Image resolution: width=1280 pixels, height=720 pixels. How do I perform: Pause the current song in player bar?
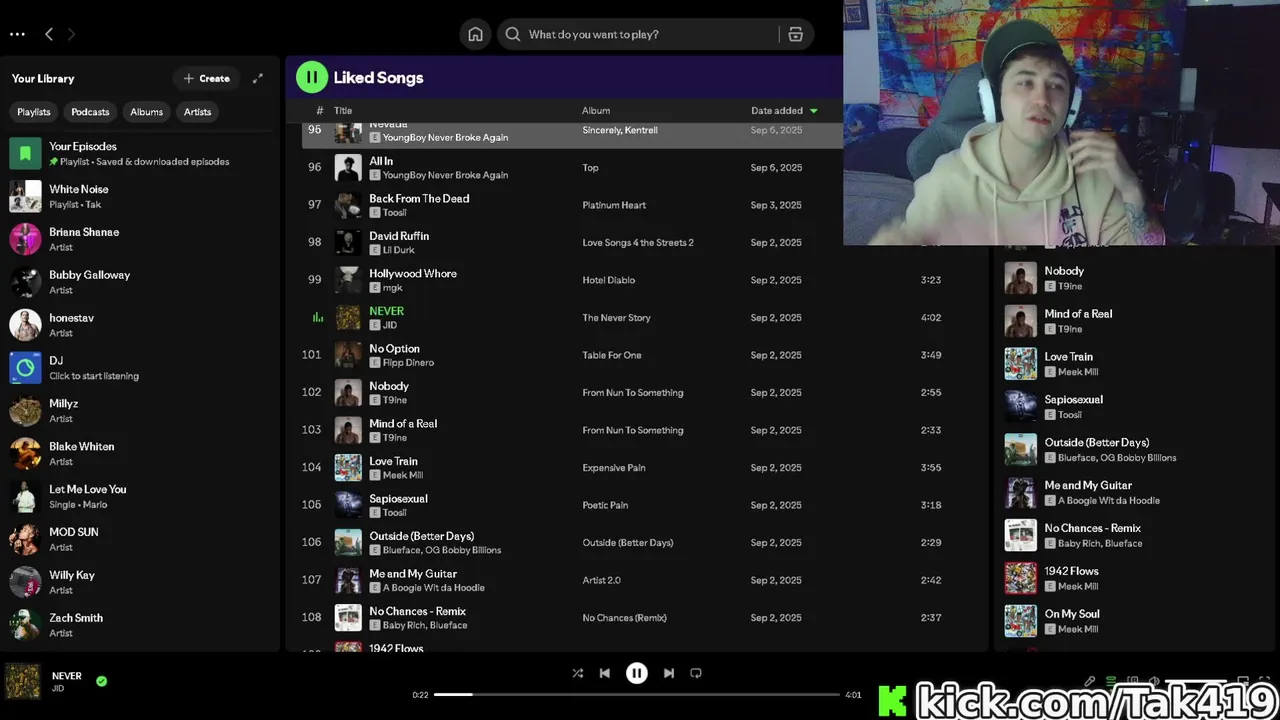pos(637,673)
